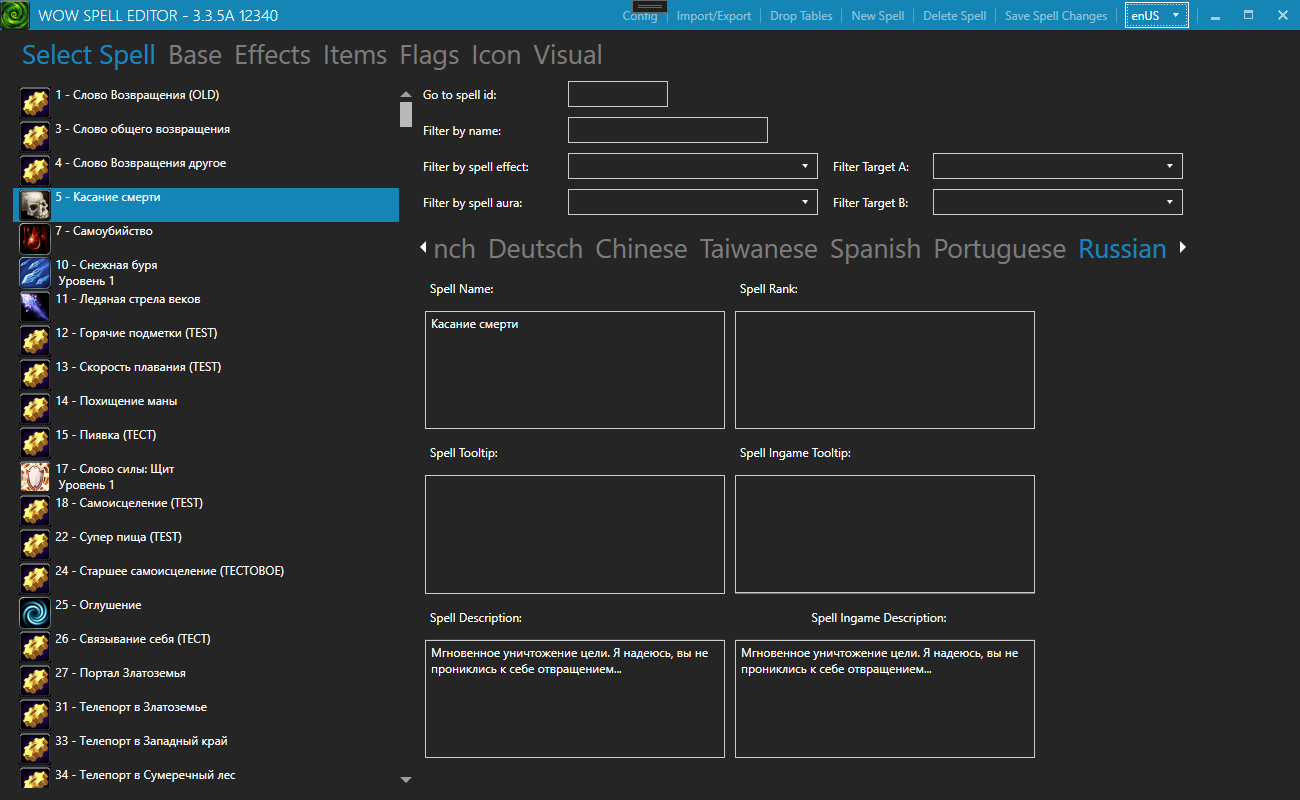
Task: Click into the Spell Rank text box
Action: click(x=885, y=370)
